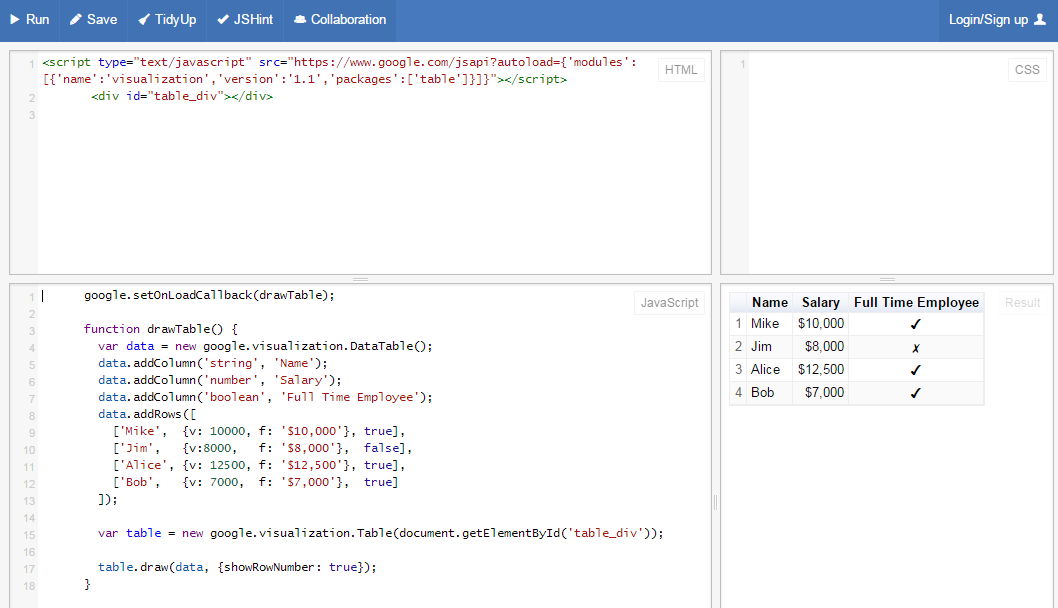Click the divider handle below HTML panel
The width and height of the screenshot is (1058, 608).
[360, 279]
